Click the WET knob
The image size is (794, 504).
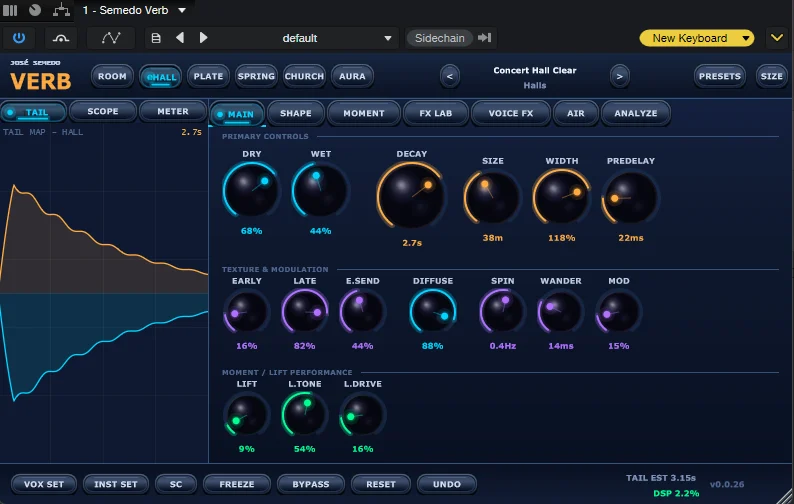320,190
